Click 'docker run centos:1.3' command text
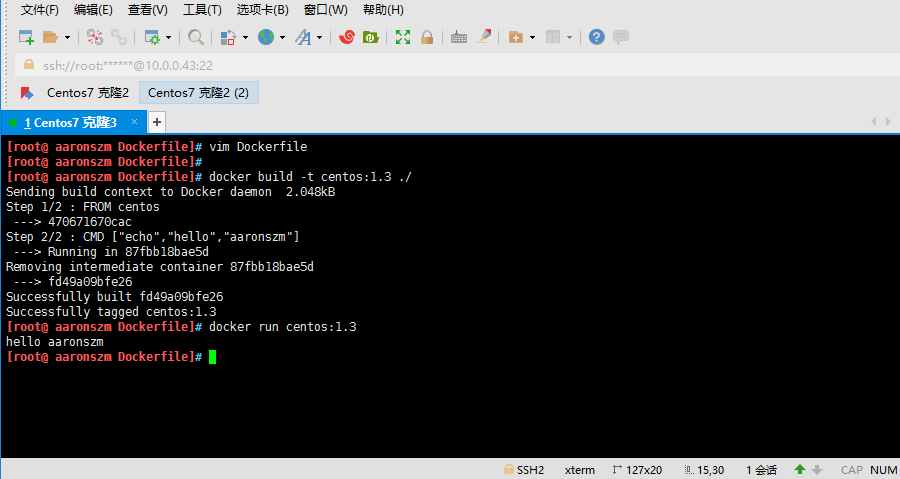The width and height of the screenshot is (900, 479). click(282, 327)
